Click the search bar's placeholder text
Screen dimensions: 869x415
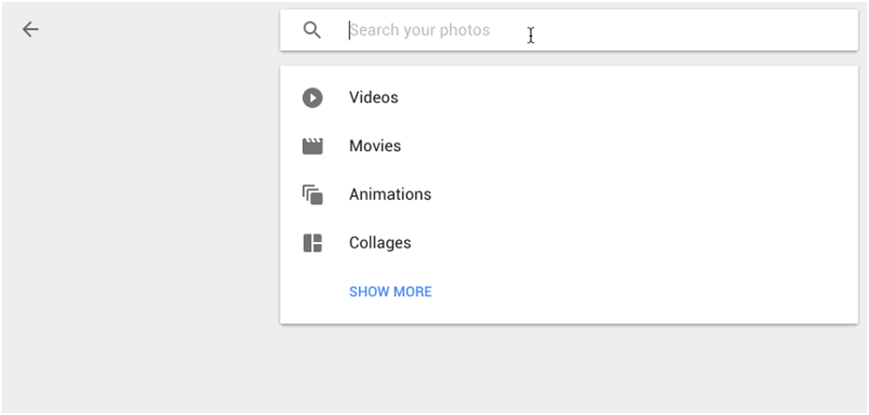click(420, 30)
